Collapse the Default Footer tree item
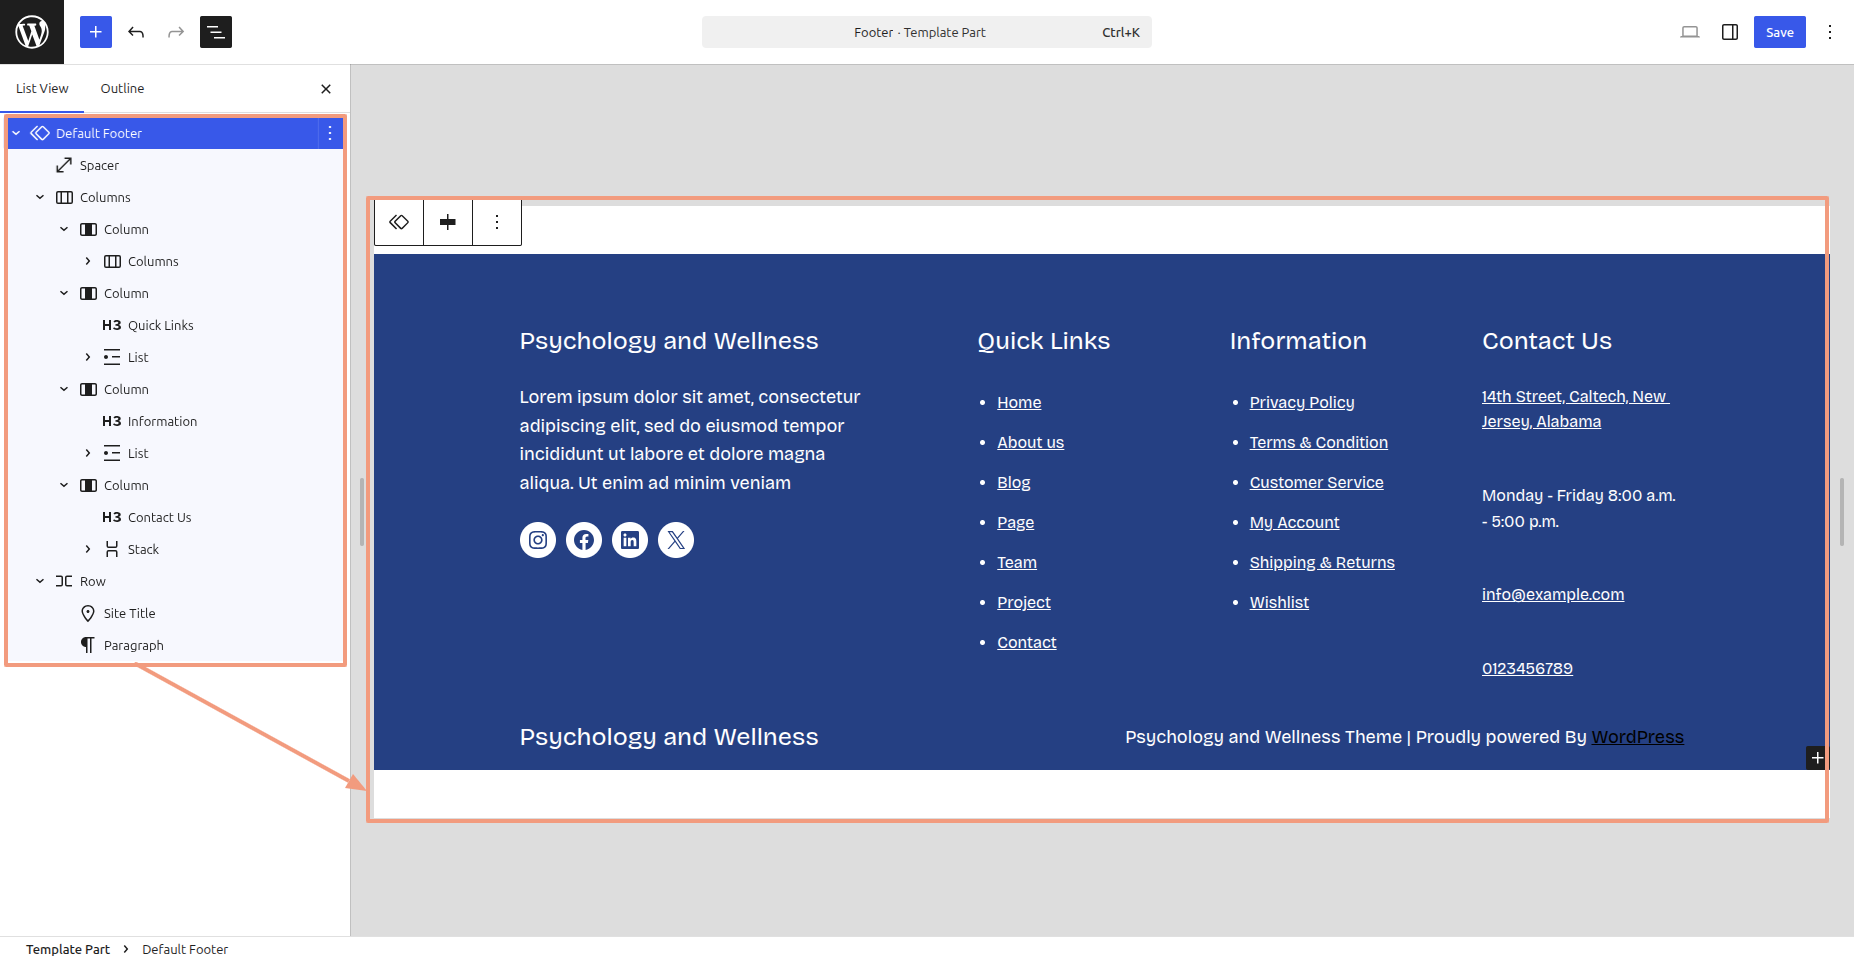This screenshot has height=961, width=1854. [16, 133]
